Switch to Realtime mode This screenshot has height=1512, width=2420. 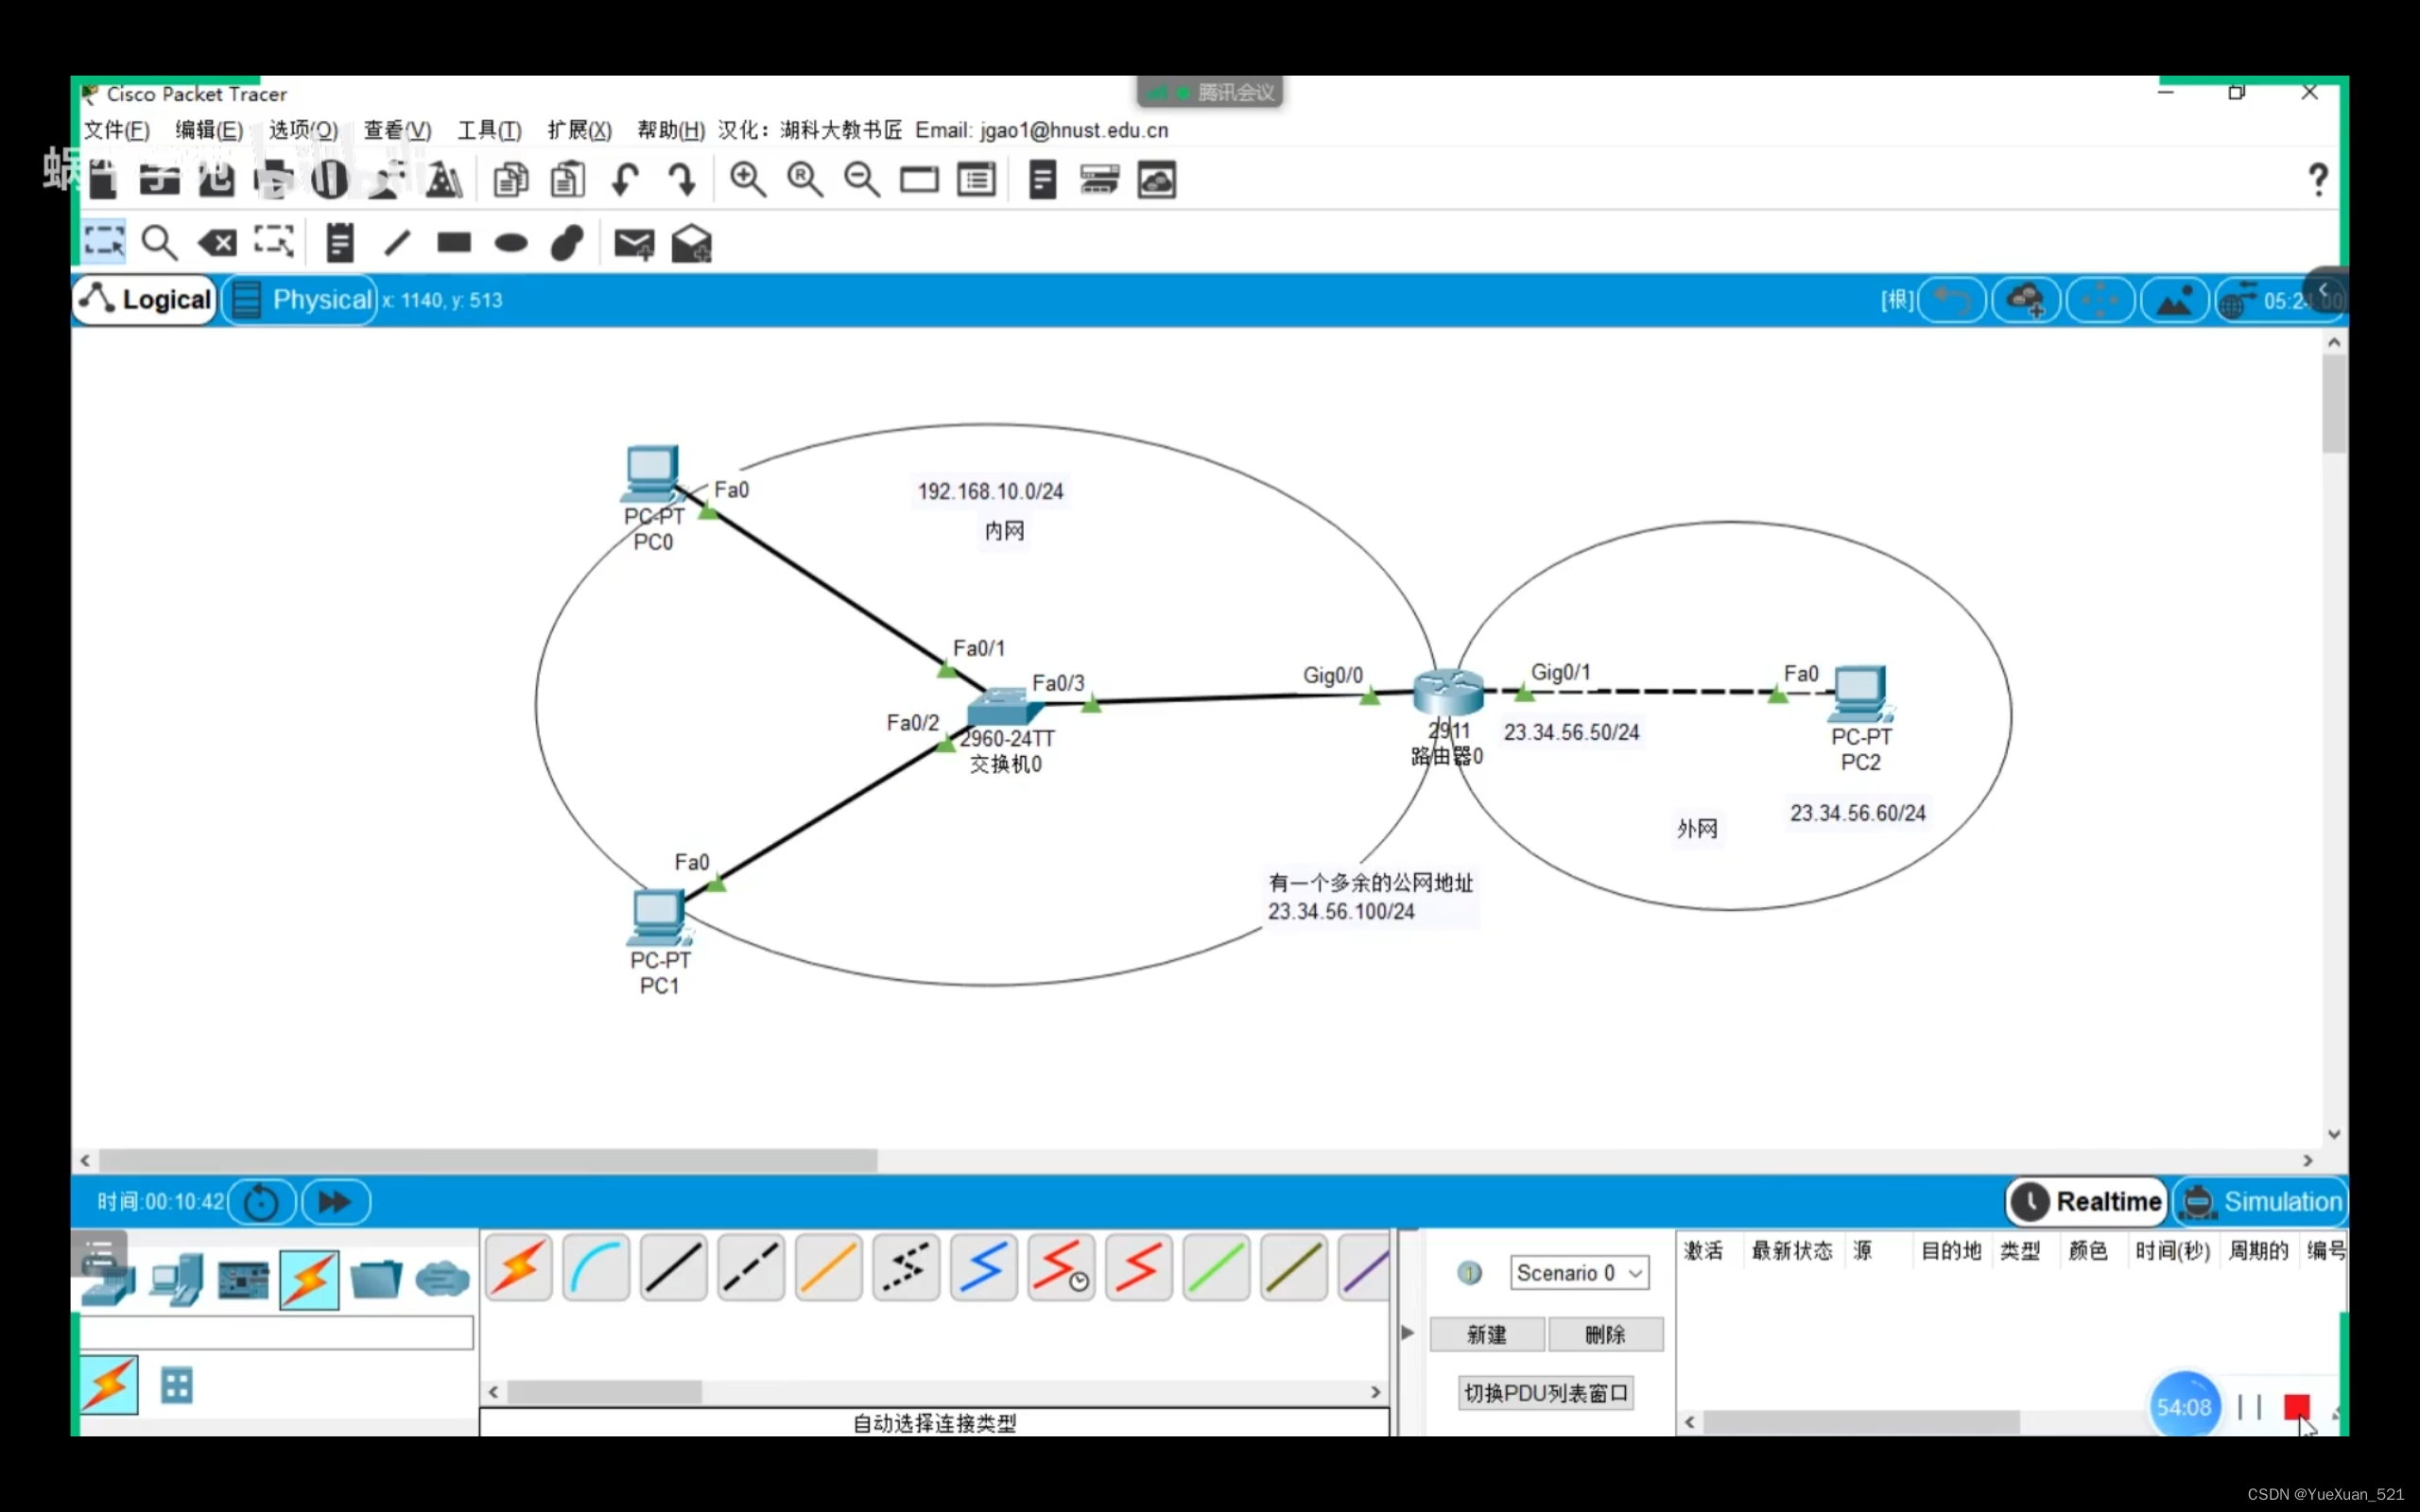[2087, 1201]
